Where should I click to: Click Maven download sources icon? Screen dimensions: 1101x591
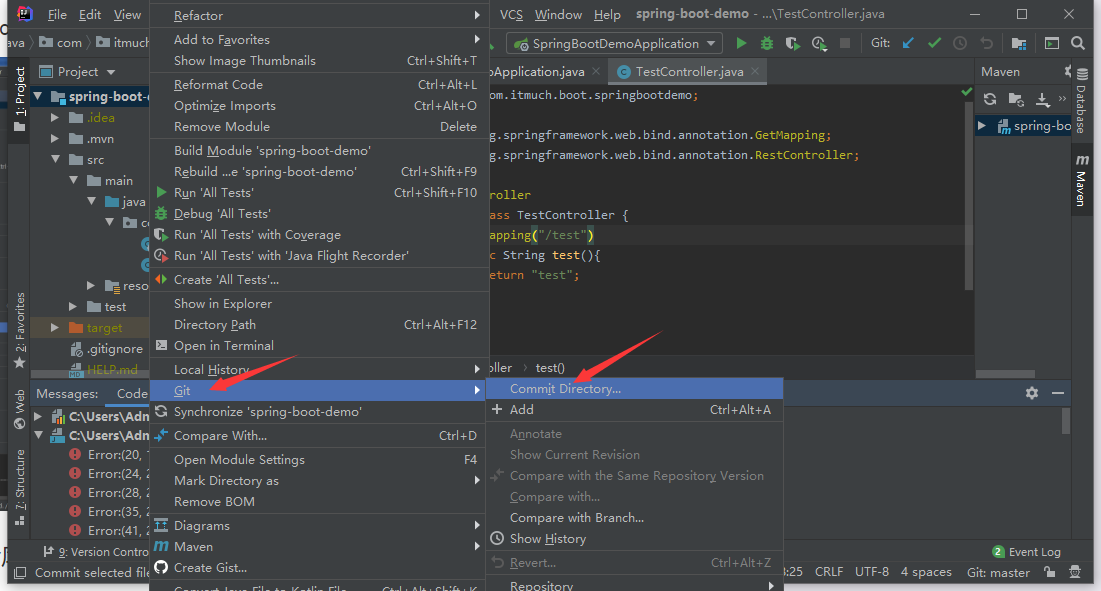tap(1043, 99)
